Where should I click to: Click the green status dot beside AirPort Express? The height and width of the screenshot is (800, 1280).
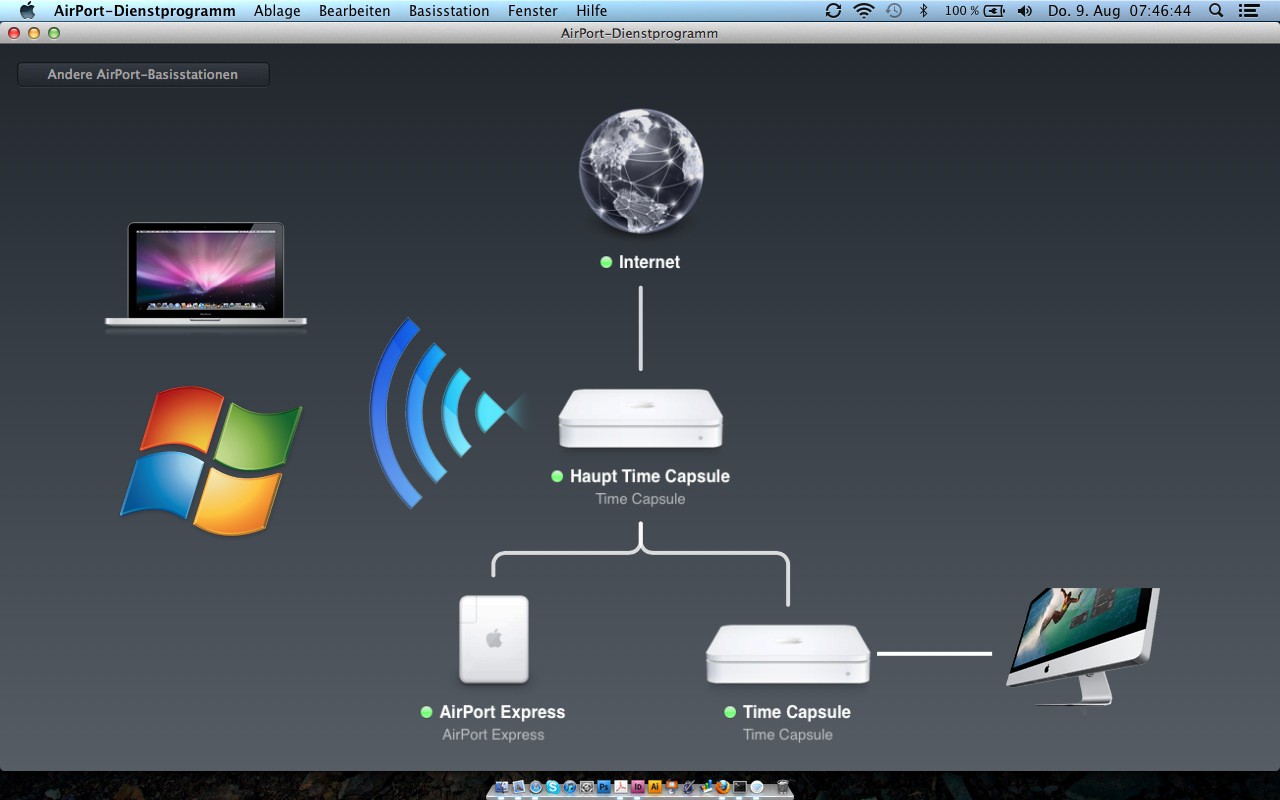click(x=427, y=712)
